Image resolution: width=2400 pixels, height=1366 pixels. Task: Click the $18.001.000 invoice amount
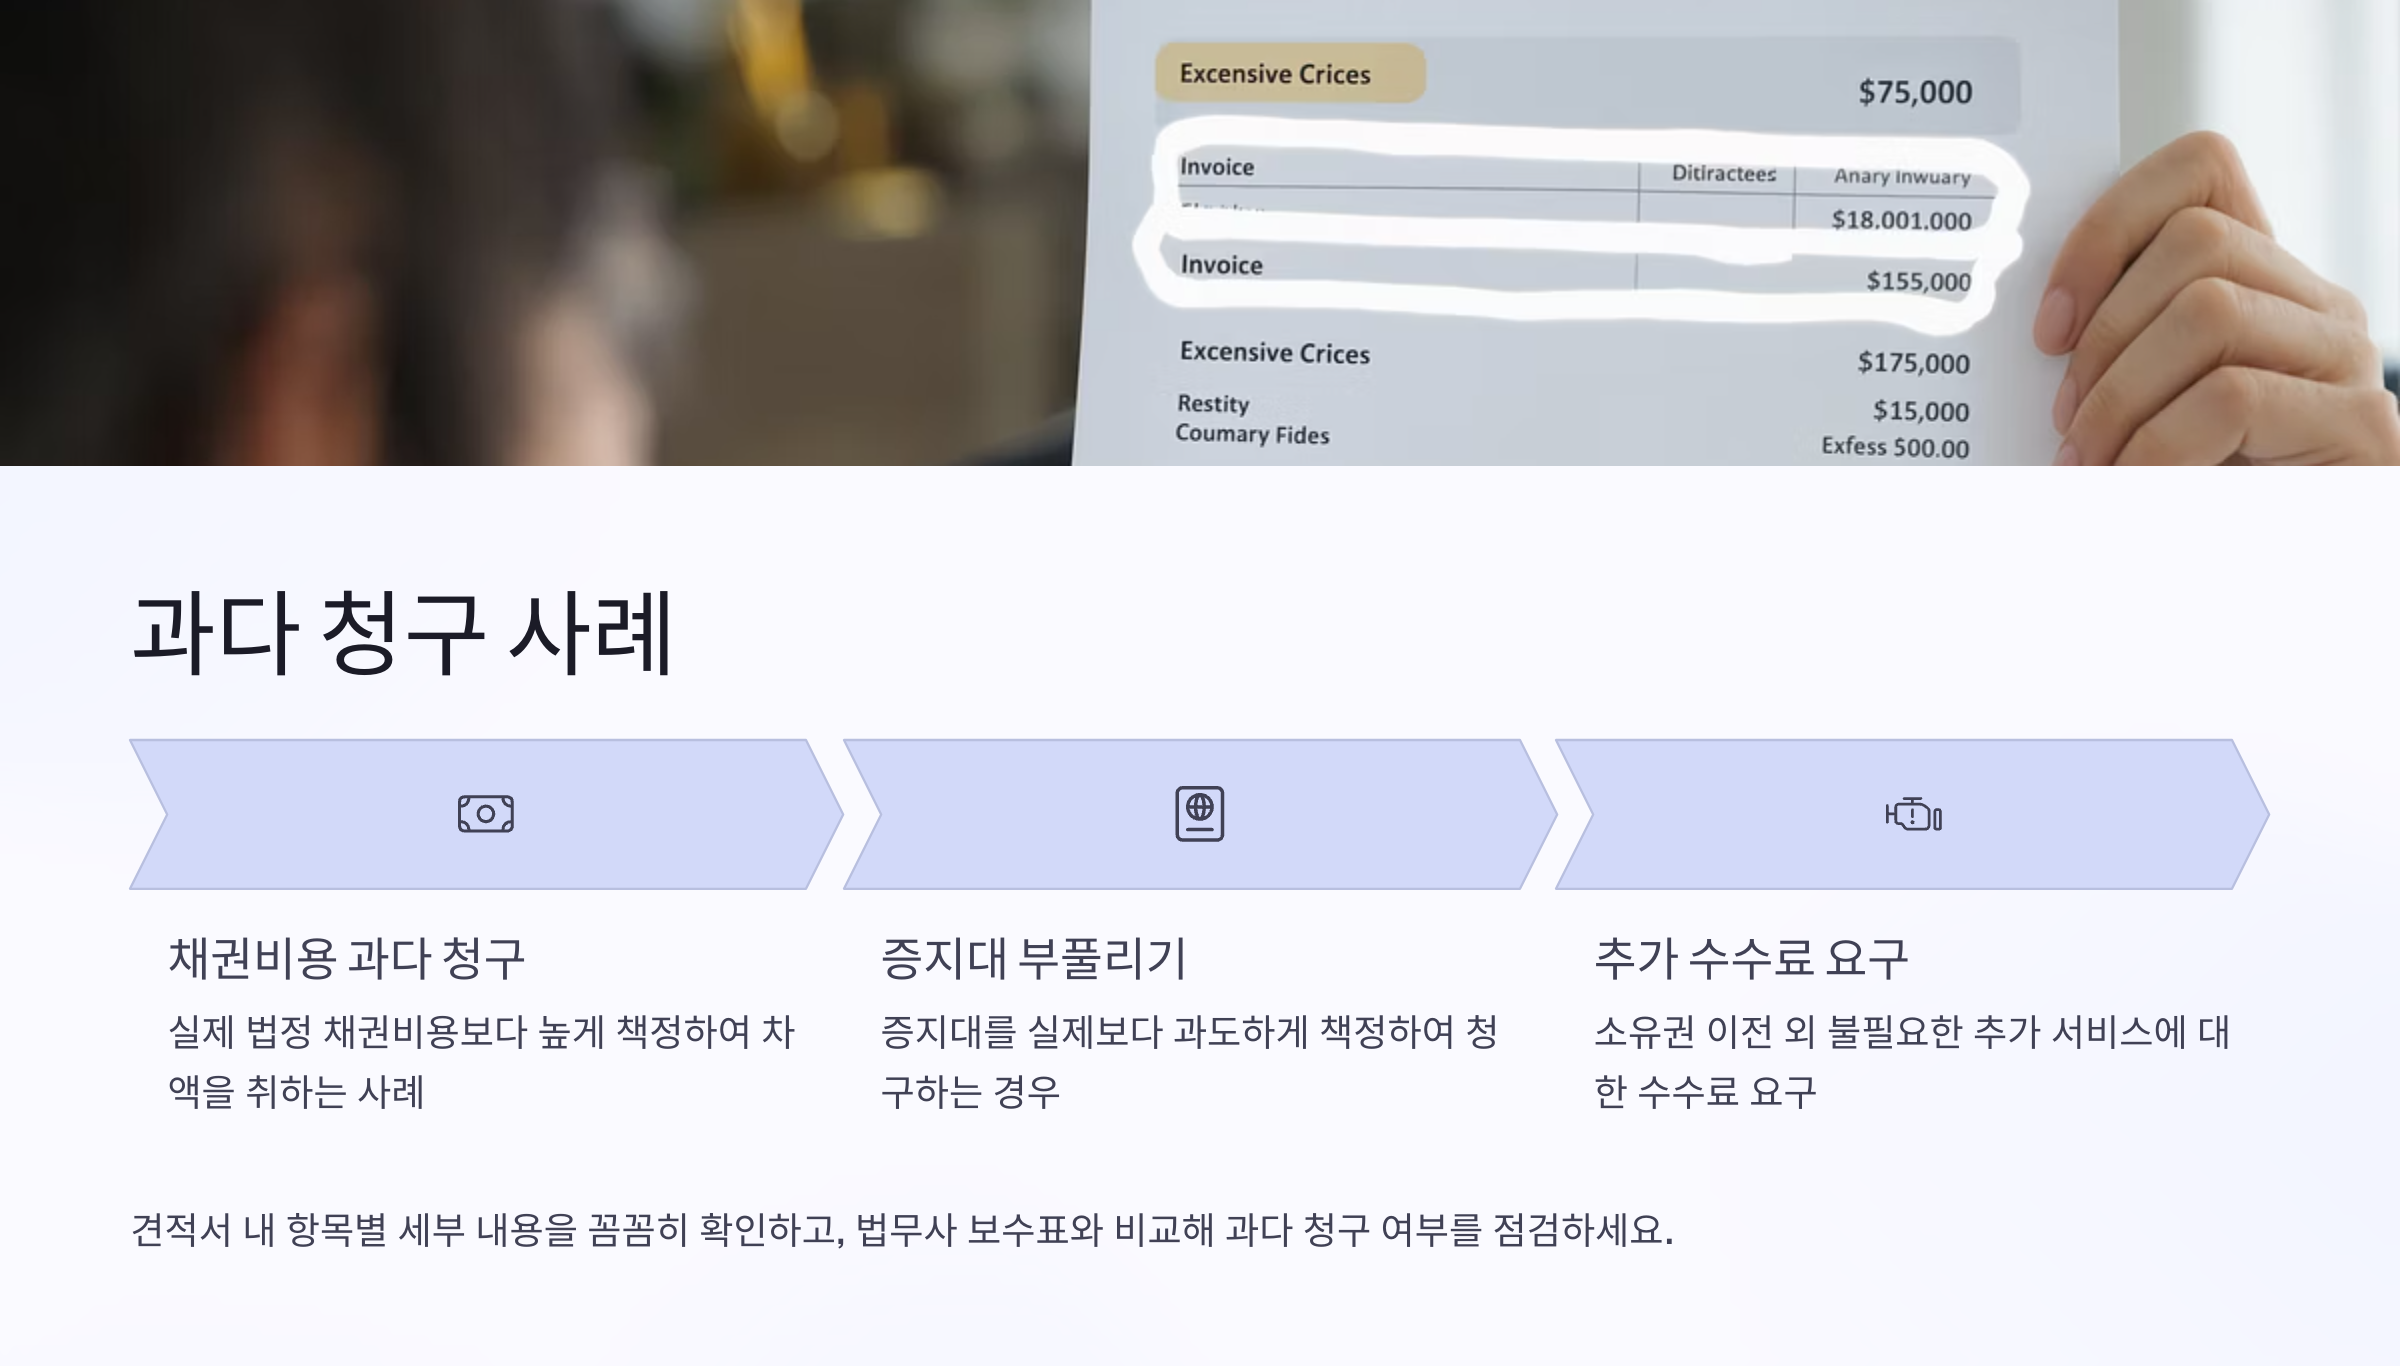click(x=1900, y=220)
